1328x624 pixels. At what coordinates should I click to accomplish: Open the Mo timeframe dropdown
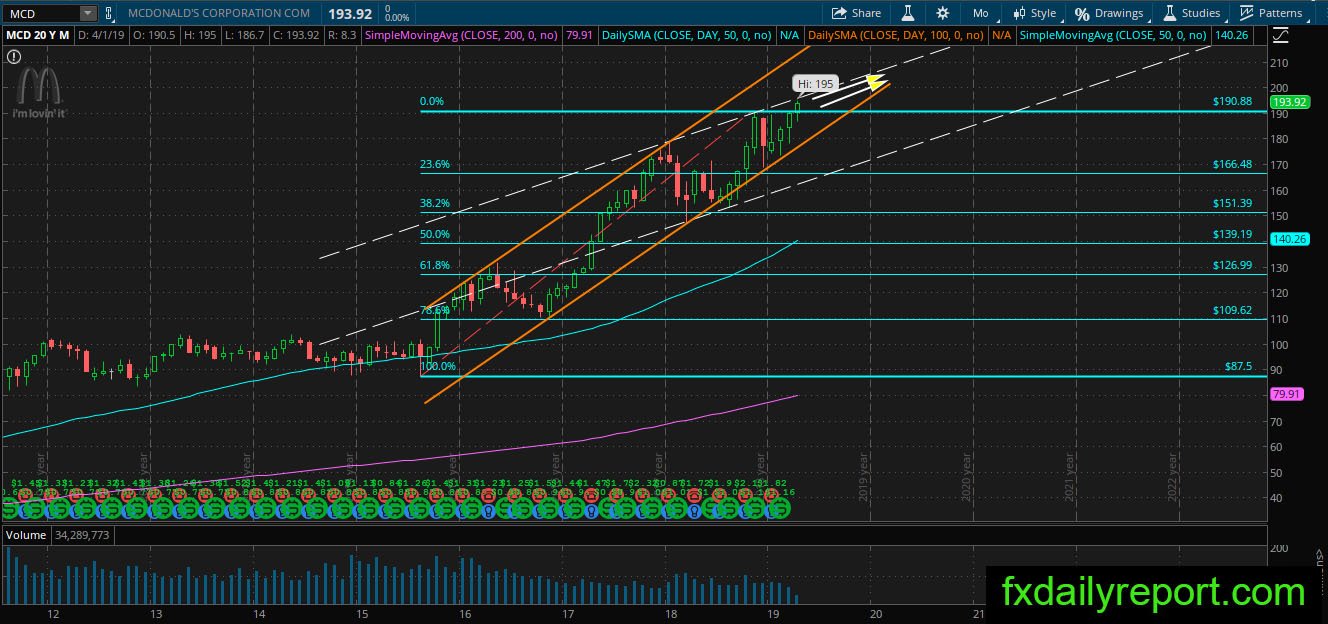point(980,13)
